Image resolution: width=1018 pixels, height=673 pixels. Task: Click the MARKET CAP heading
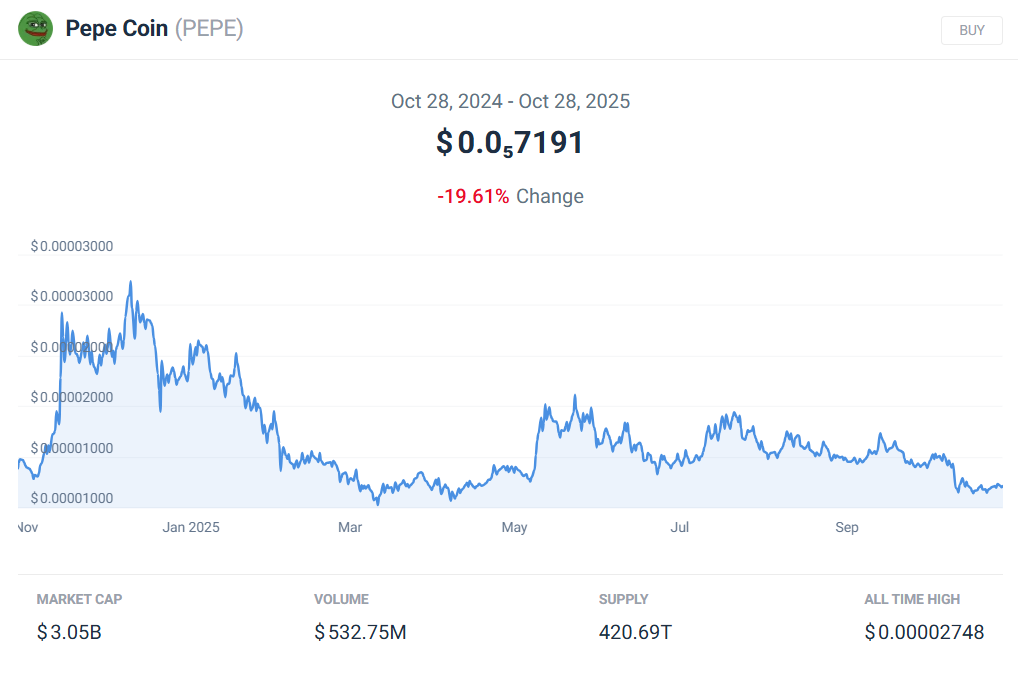pyautogui.click(x=79, y=599)
